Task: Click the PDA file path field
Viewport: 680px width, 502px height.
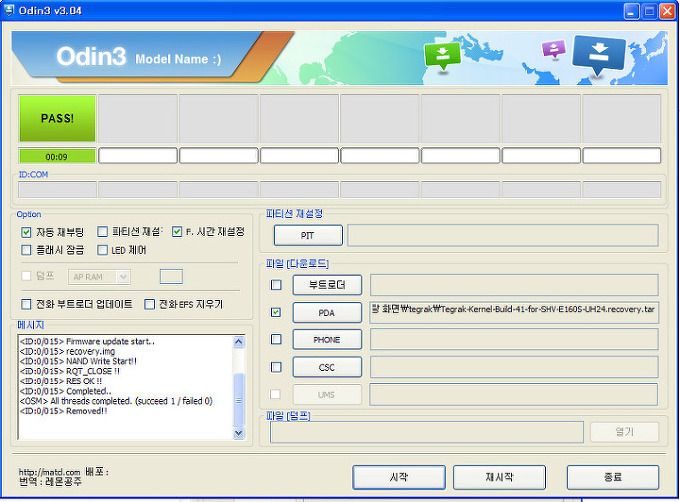Action: coord(514,313)
